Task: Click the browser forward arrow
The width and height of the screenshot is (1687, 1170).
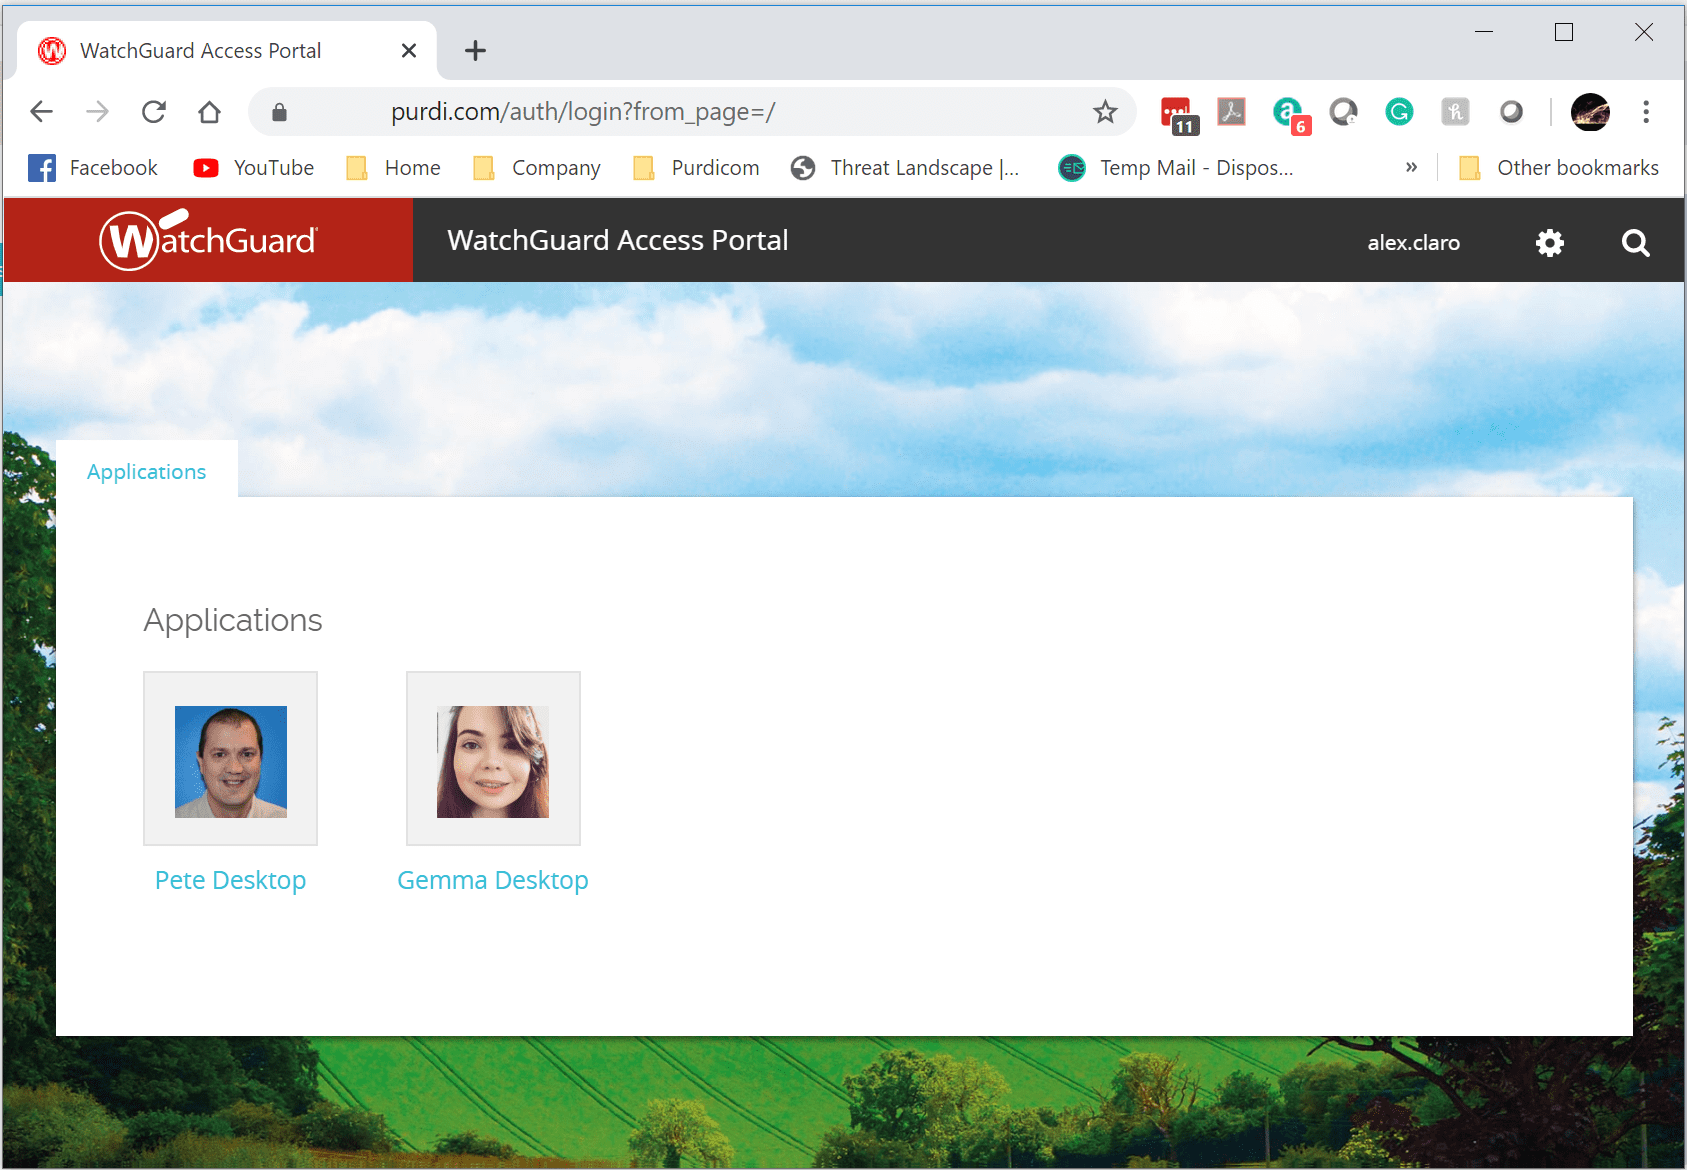Action: click(97, 111)
